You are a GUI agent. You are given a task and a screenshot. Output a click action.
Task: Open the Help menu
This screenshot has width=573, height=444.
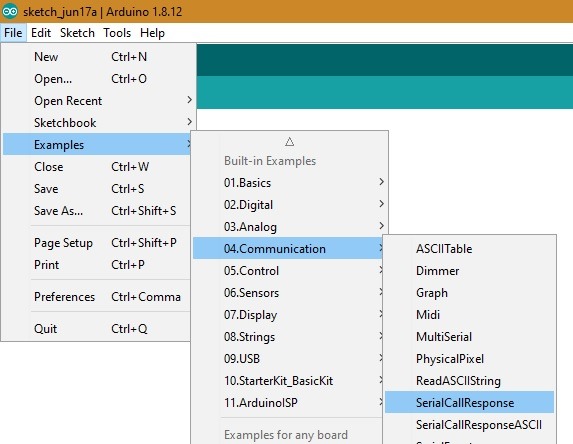[x=152, y=33]
